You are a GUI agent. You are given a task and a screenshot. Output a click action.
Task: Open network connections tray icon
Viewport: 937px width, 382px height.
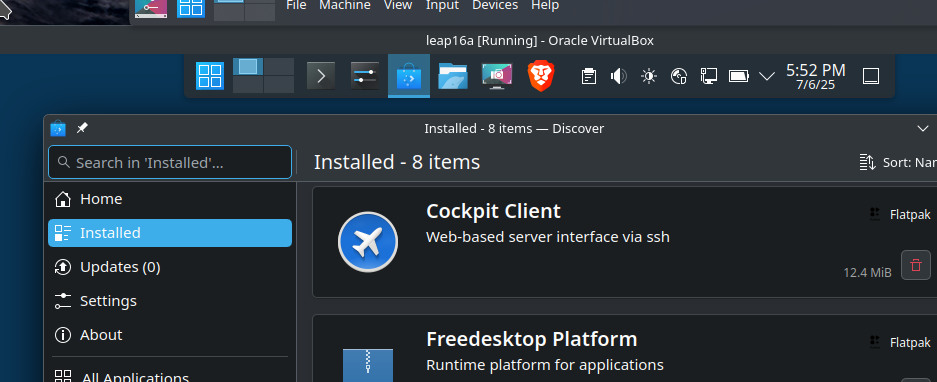click(708, 76)
